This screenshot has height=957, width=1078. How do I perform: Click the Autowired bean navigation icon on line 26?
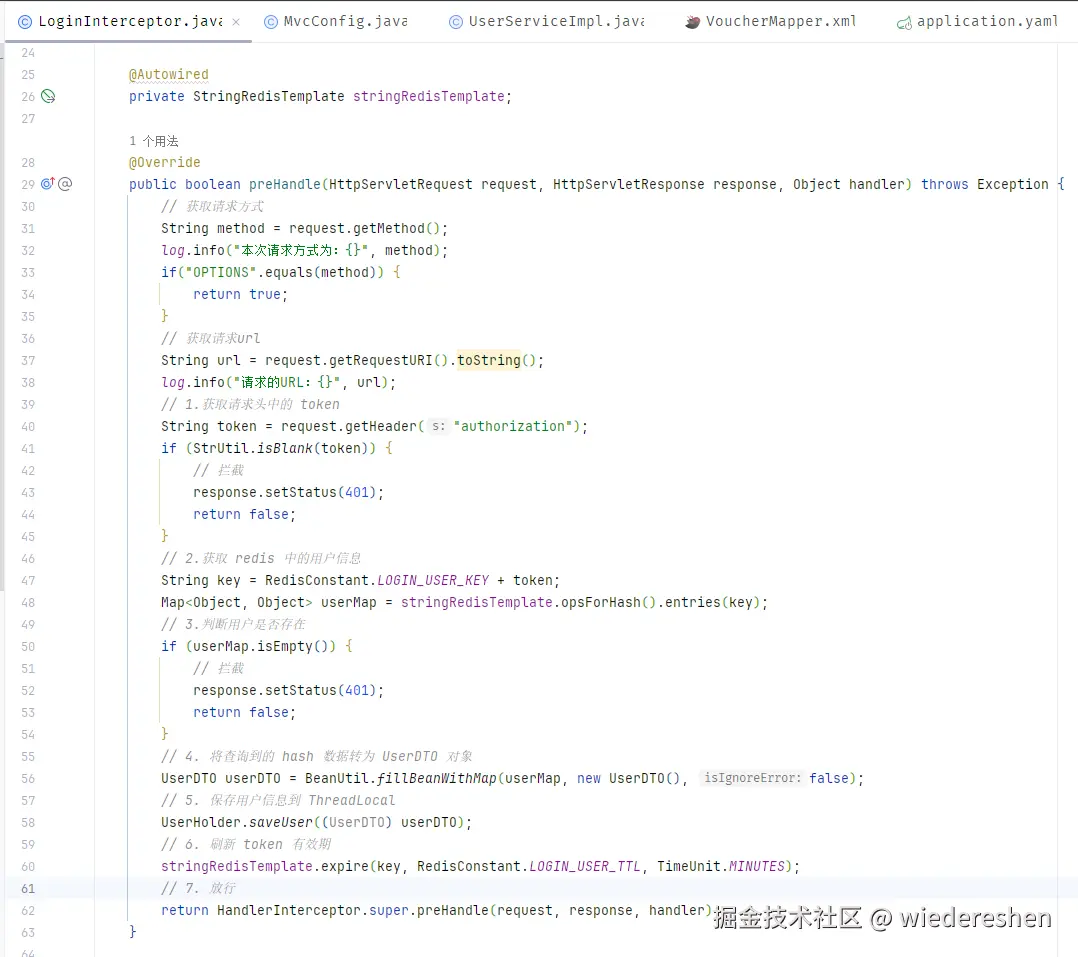click(x=46, y=96)
